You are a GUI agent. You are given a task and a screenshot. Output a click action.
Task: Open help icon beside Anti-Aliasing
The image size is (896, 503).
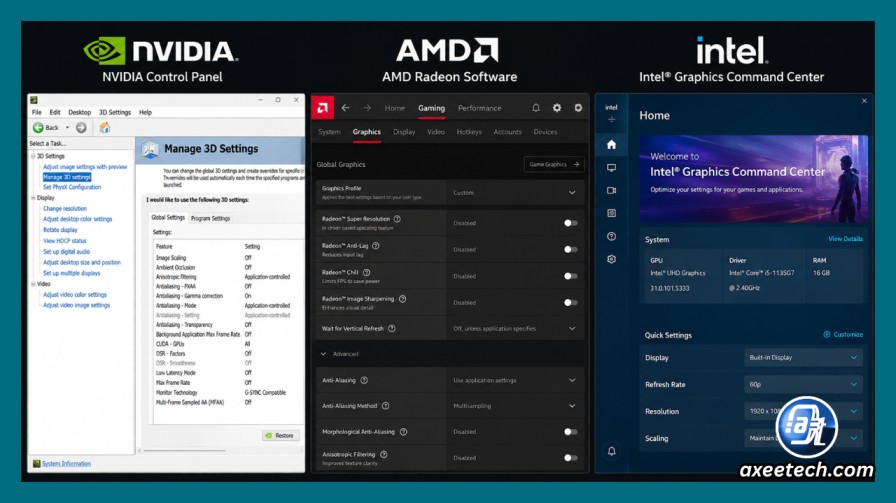pos(364,380)
